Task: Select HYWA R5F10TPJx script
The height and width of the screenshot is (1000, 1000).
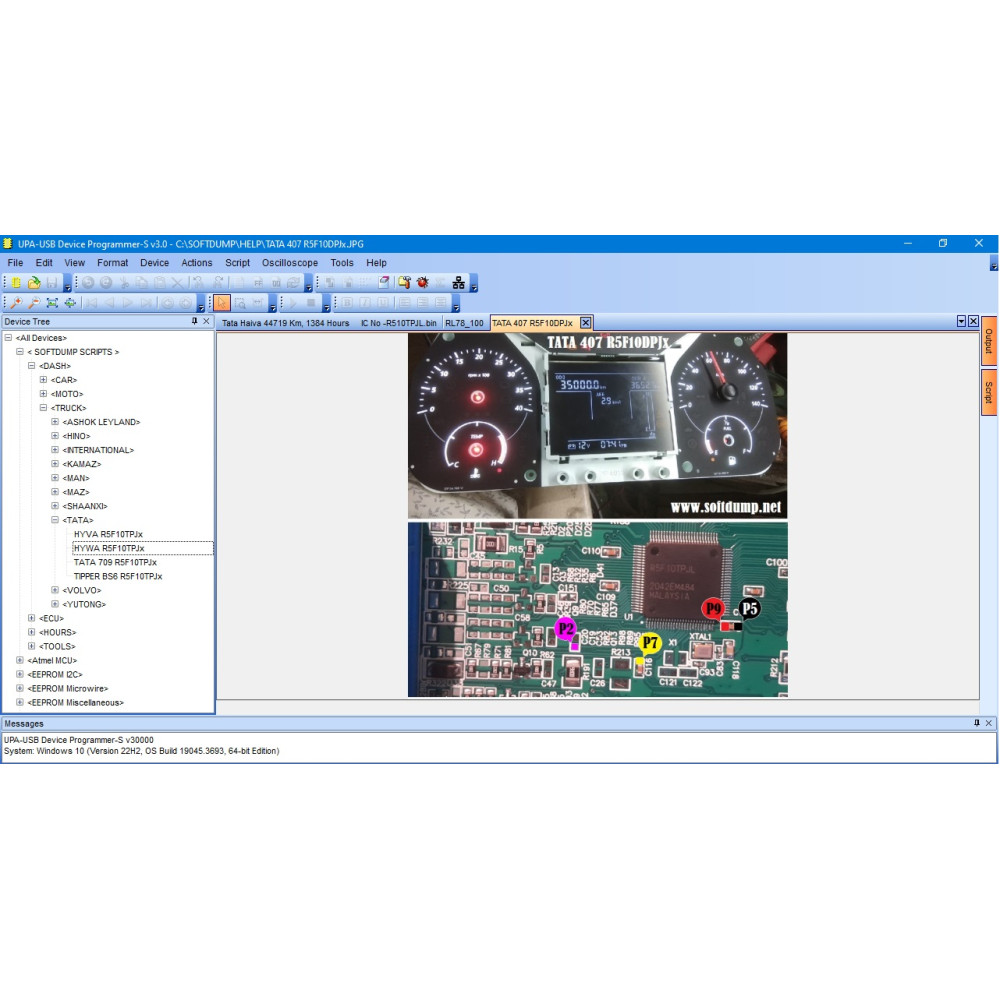Action: point(109,548)
